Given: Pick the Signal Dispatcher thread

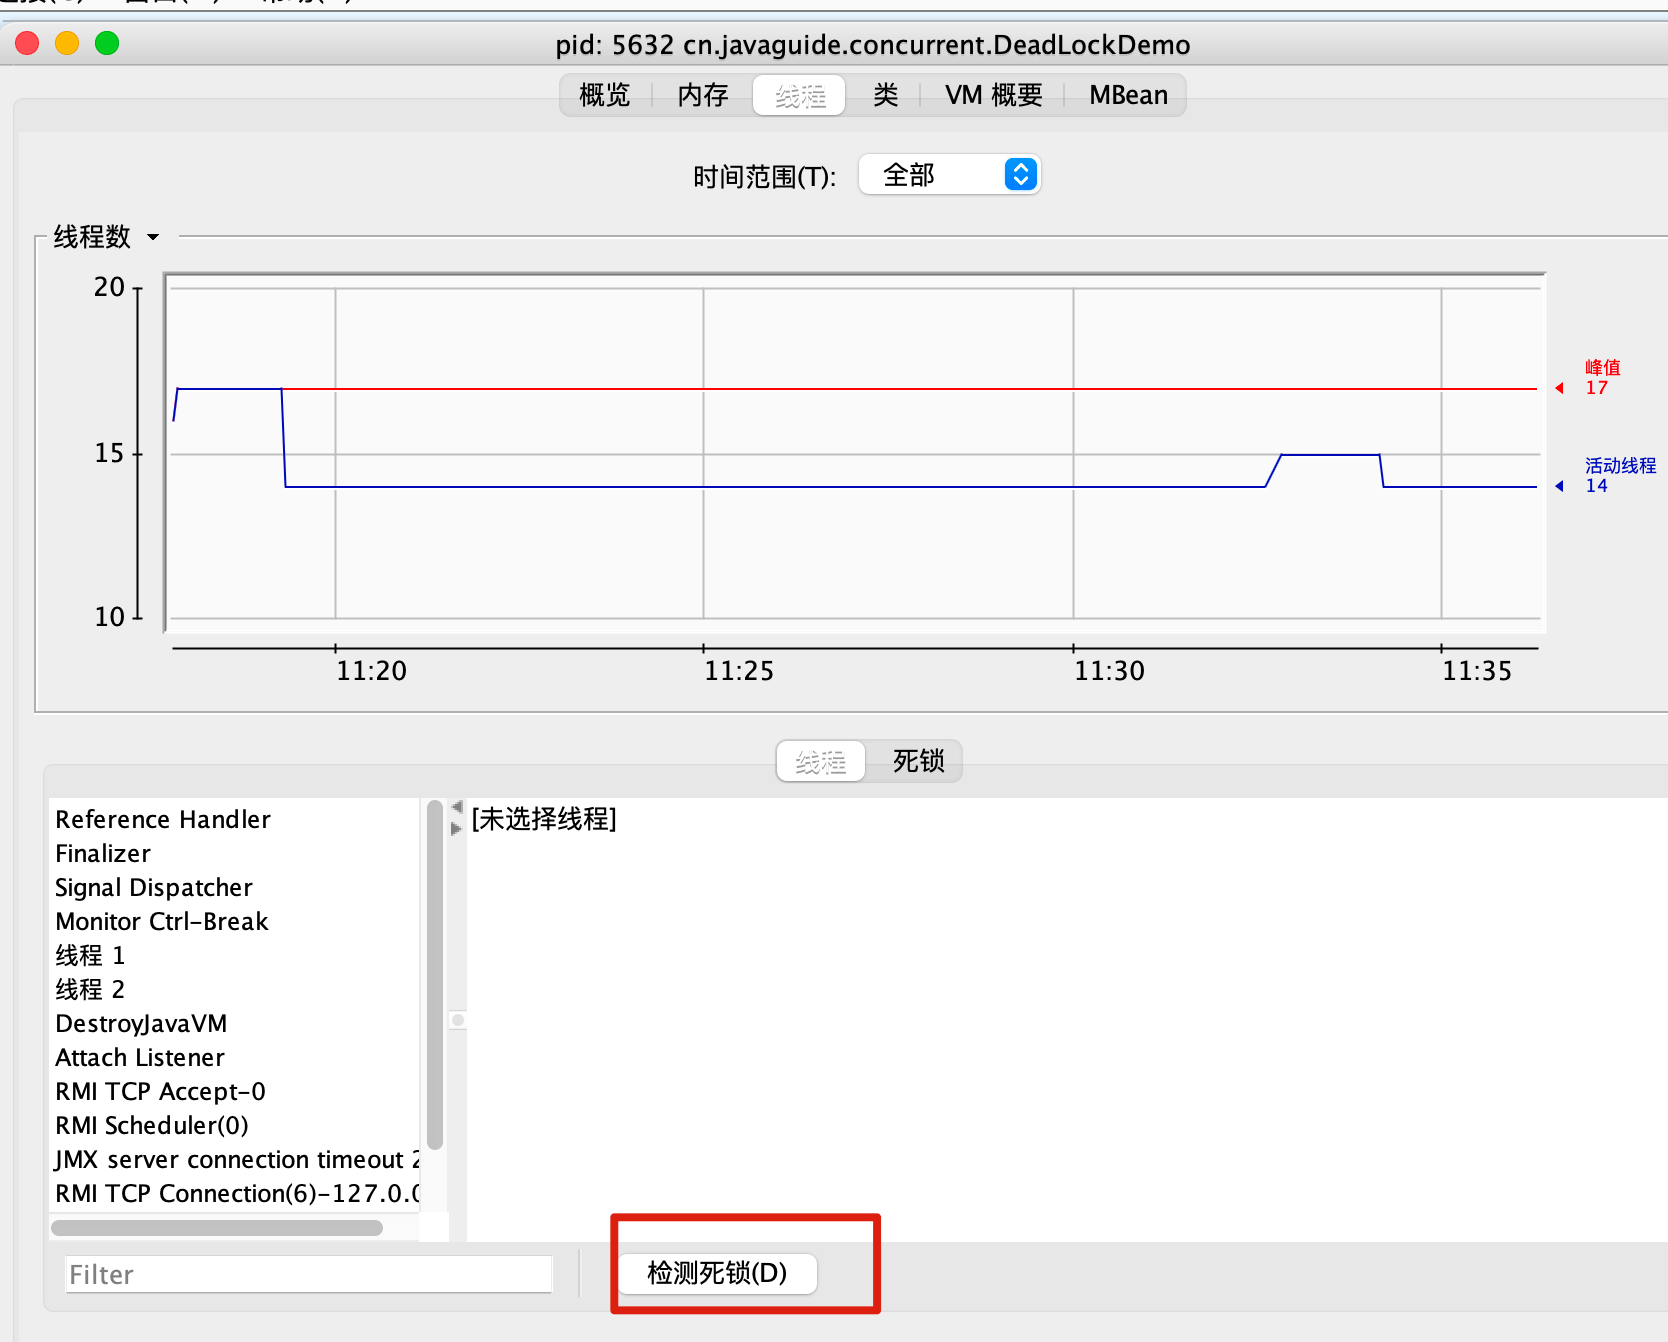Looking at the screenshot, I should (x=154, y=887).
